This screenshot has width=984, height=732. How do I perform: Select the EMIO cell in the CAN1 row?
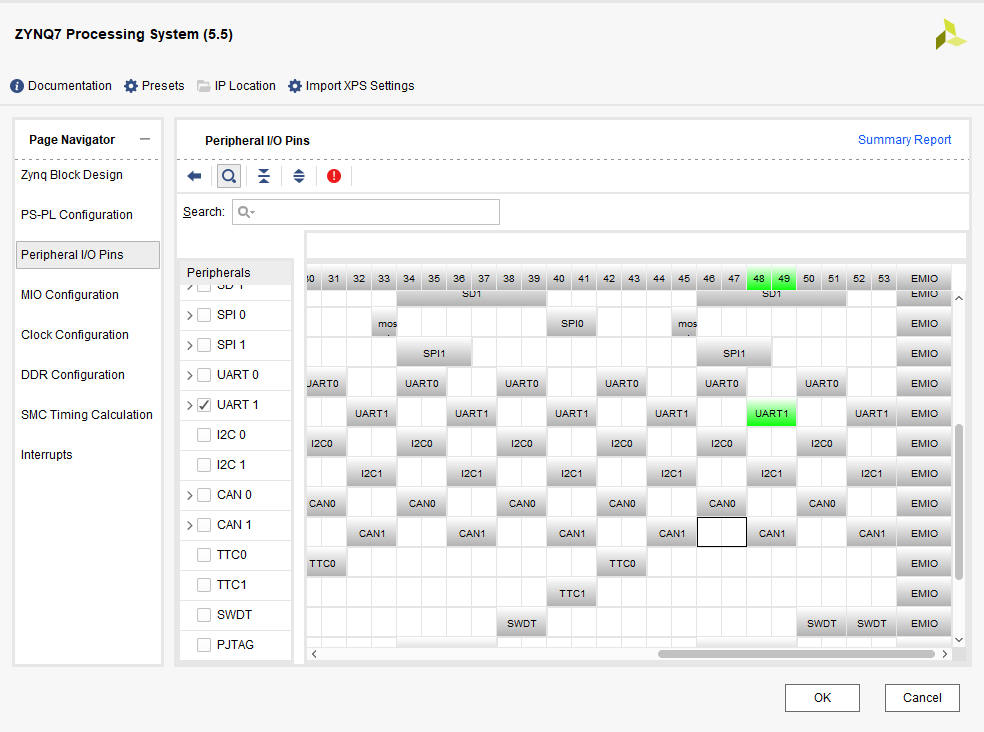point(924,534)
